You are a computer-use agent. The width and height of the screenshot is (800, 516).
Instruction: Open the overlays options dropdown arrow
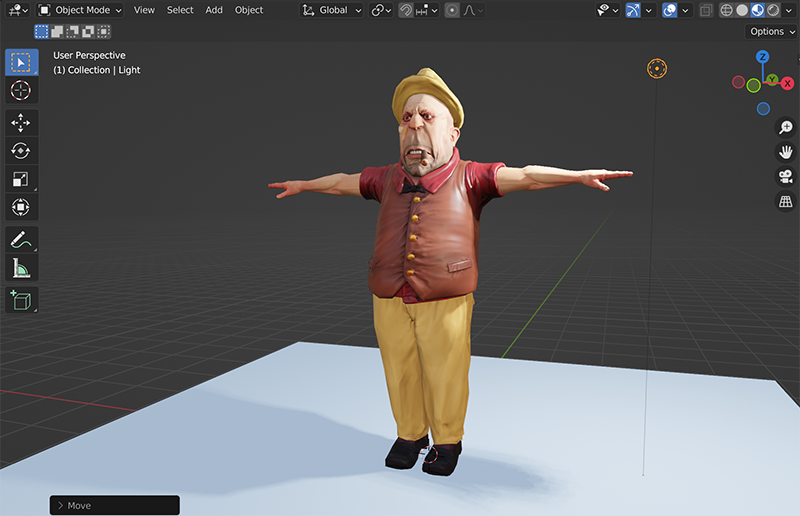click(x=685, y=10)
